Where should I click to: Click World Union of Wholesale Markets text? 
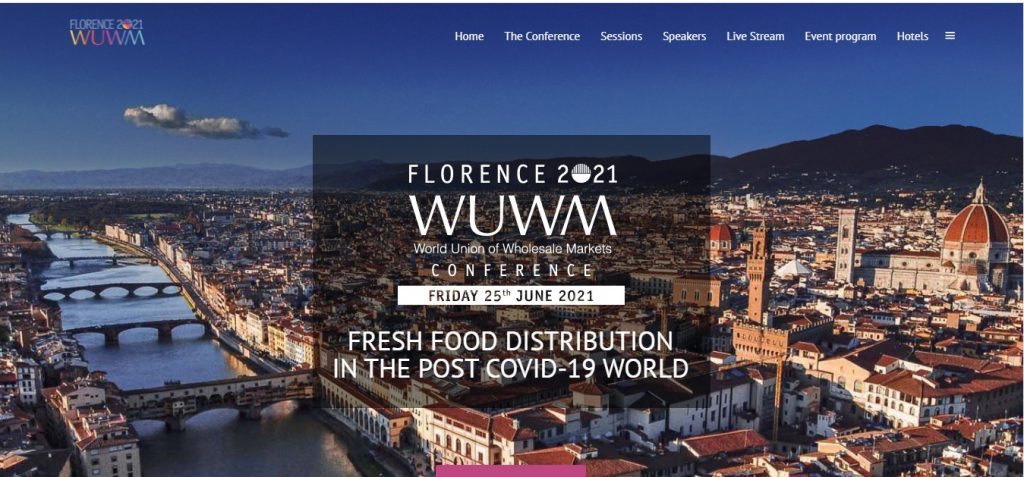click(512, 249)
